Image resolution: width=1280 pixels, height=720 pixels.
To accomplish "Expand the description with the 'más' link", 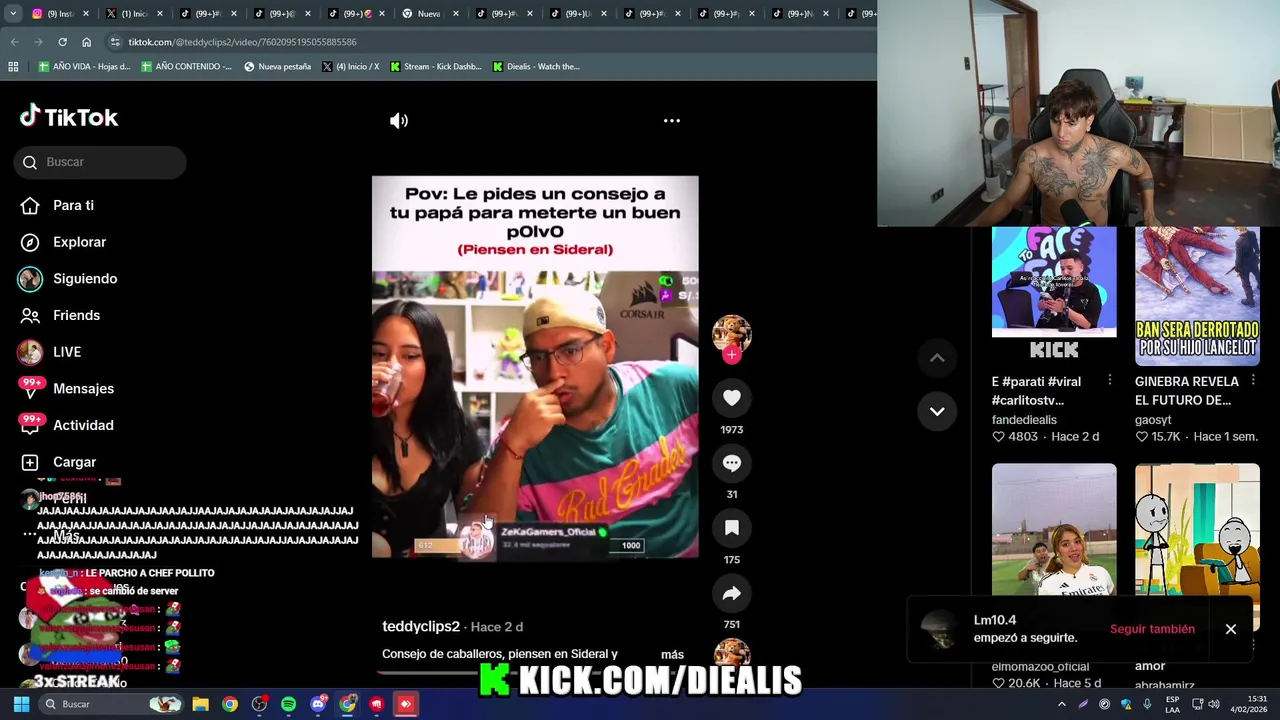I will pyautogui.click(x=672, y=654).
